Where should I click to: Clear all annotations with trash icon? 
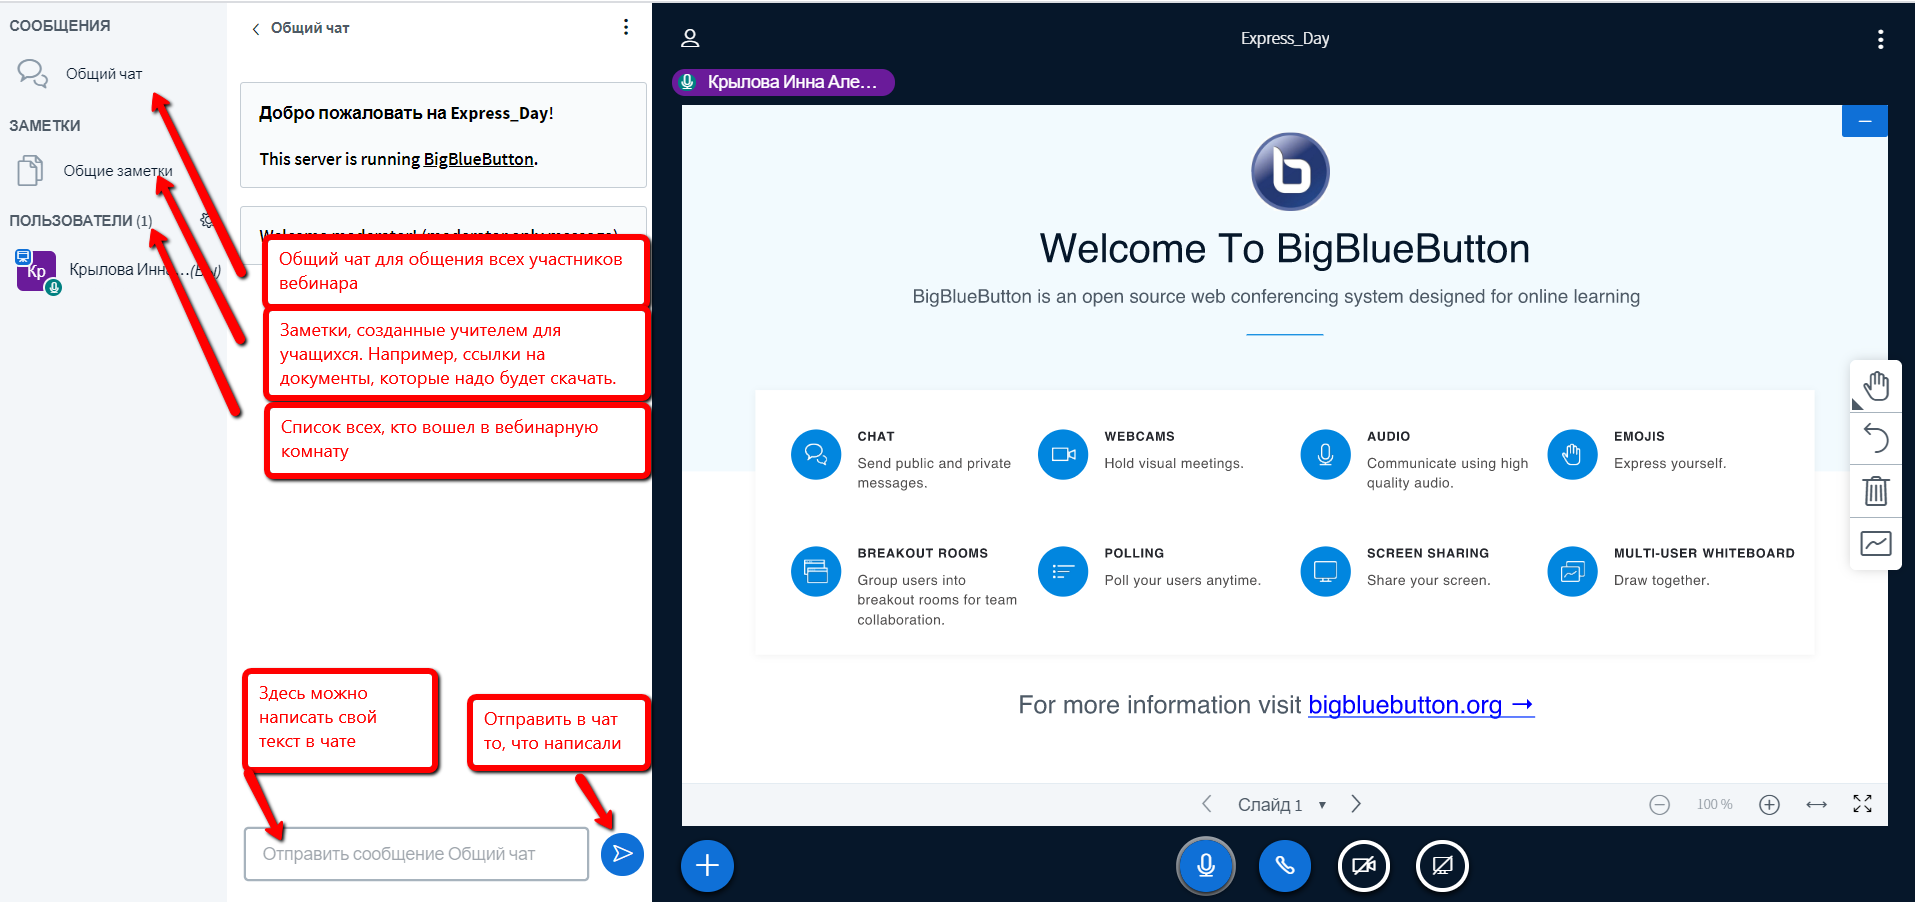tap(1876, 491)
